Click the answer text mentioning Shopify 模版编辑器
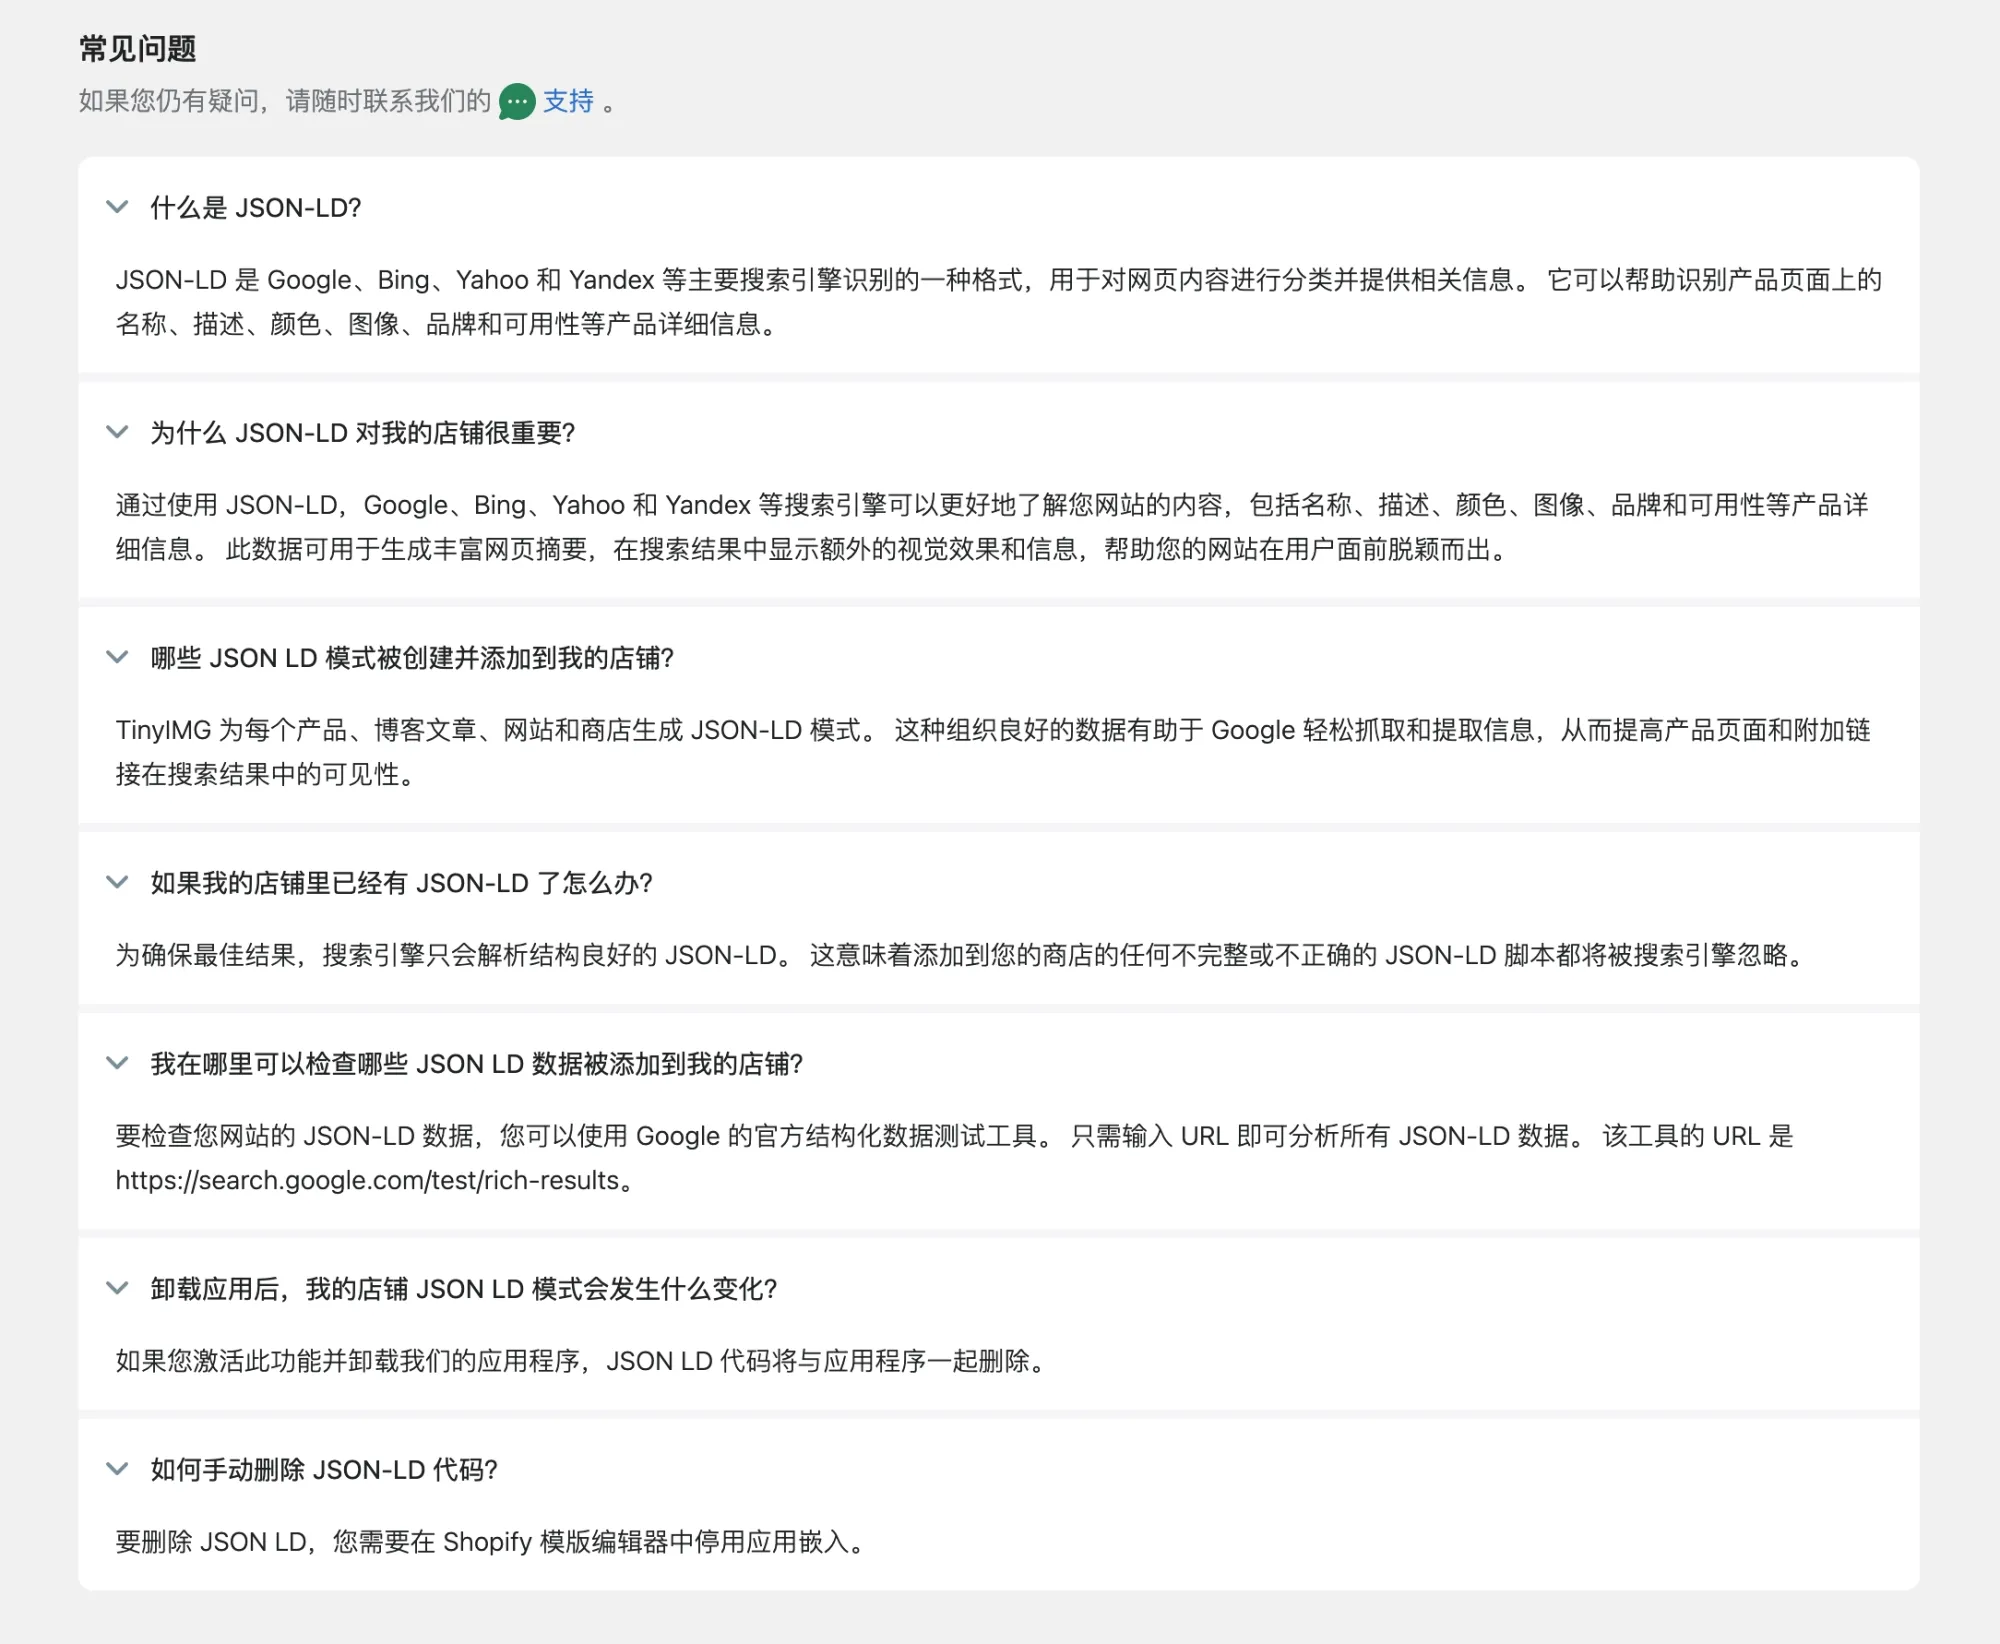This screenshot has height=1644, width=2000. (x=492, y=1541)
